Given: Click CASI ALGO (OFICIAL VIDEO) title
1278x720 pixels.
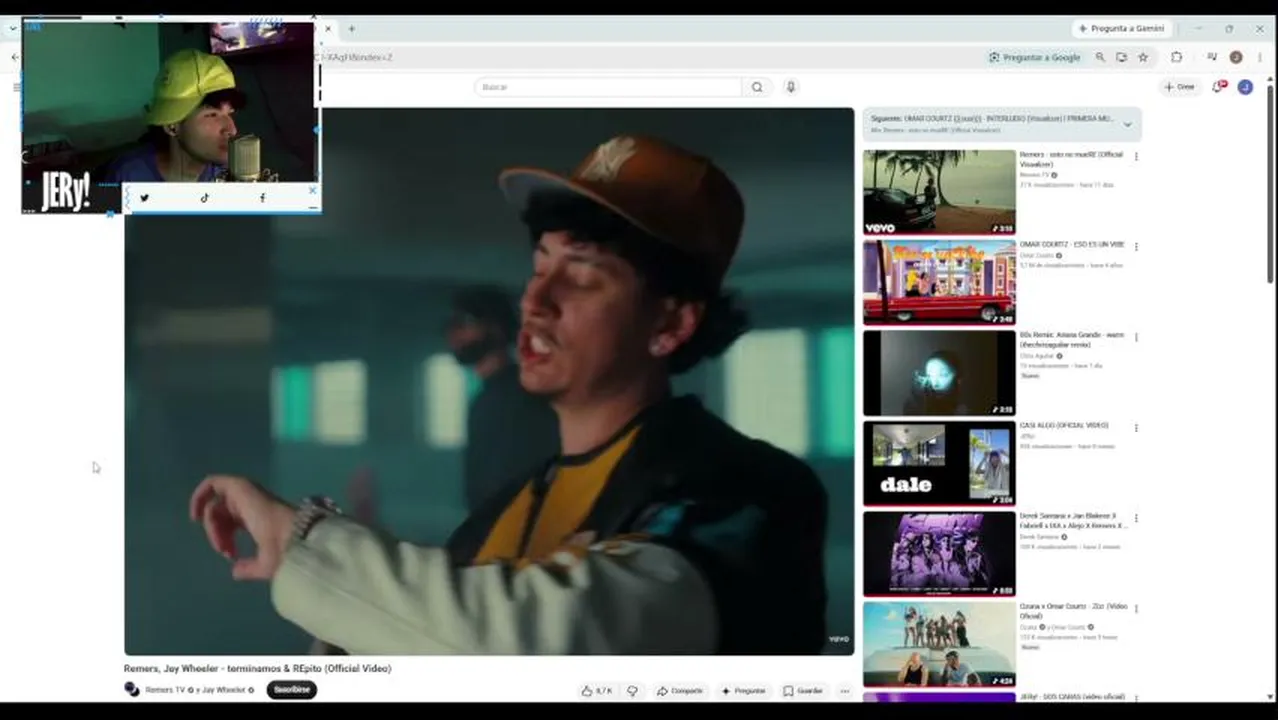Looking at the screenshot, I should tap(1064, 425).
